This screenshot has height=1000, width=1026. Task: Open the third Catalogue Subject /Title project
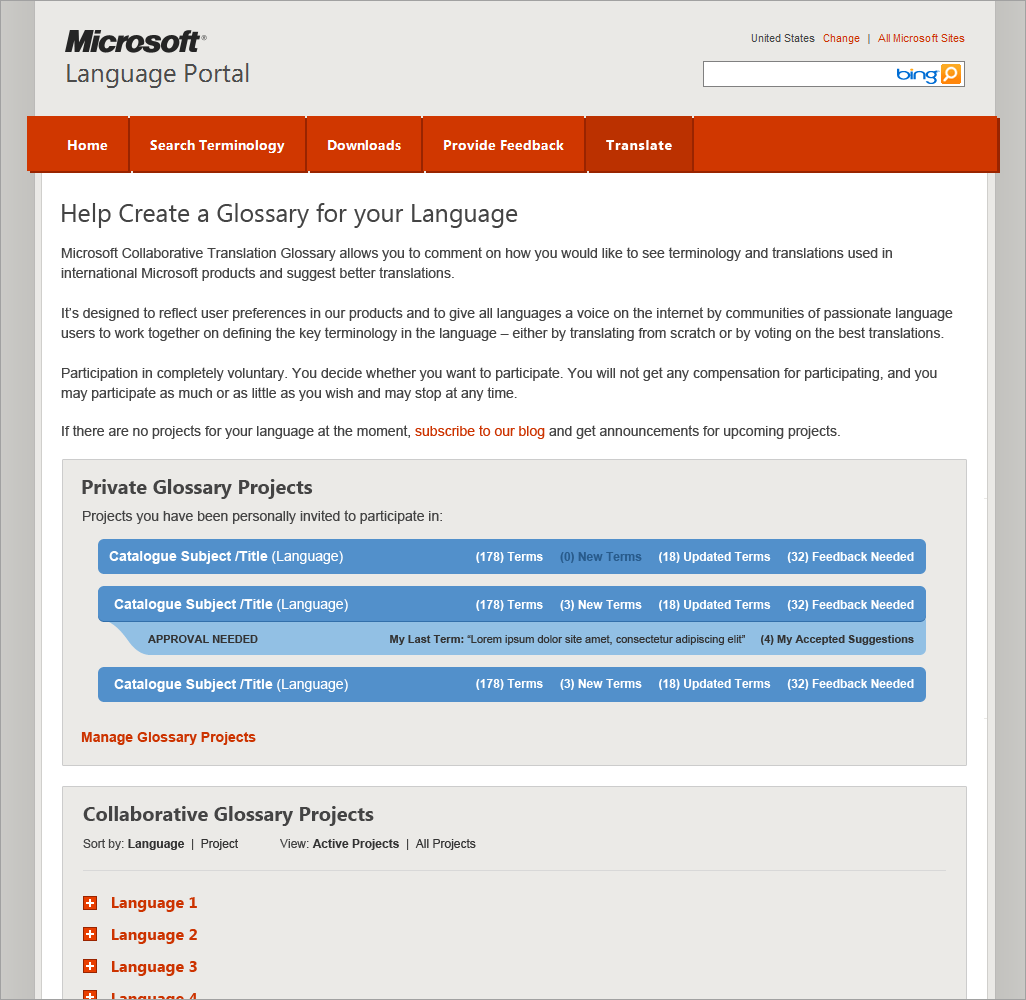(231, 684)
